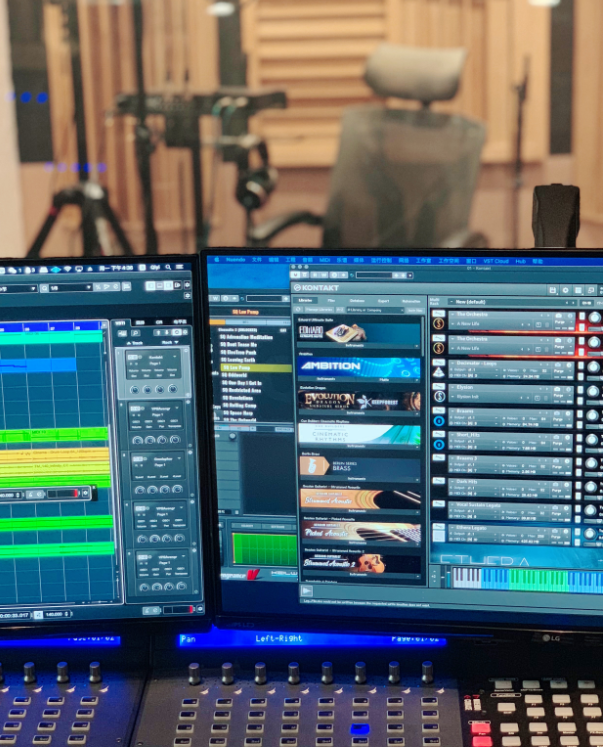Click Purge button on Dark Hits instrument

tap(558, 491)
